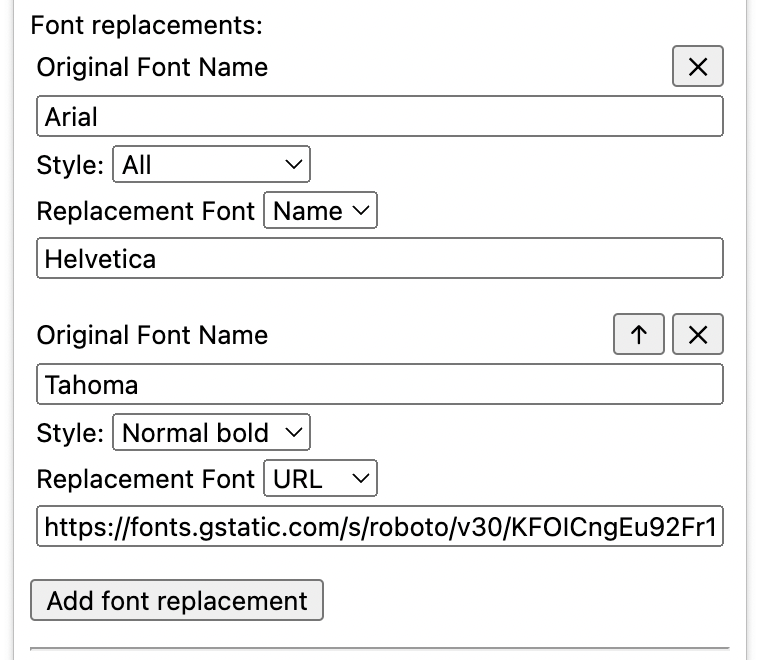Click the fonts.gstatic.com URL input field
This screenshot has height=660, width=760.
(x=379, y=527)
